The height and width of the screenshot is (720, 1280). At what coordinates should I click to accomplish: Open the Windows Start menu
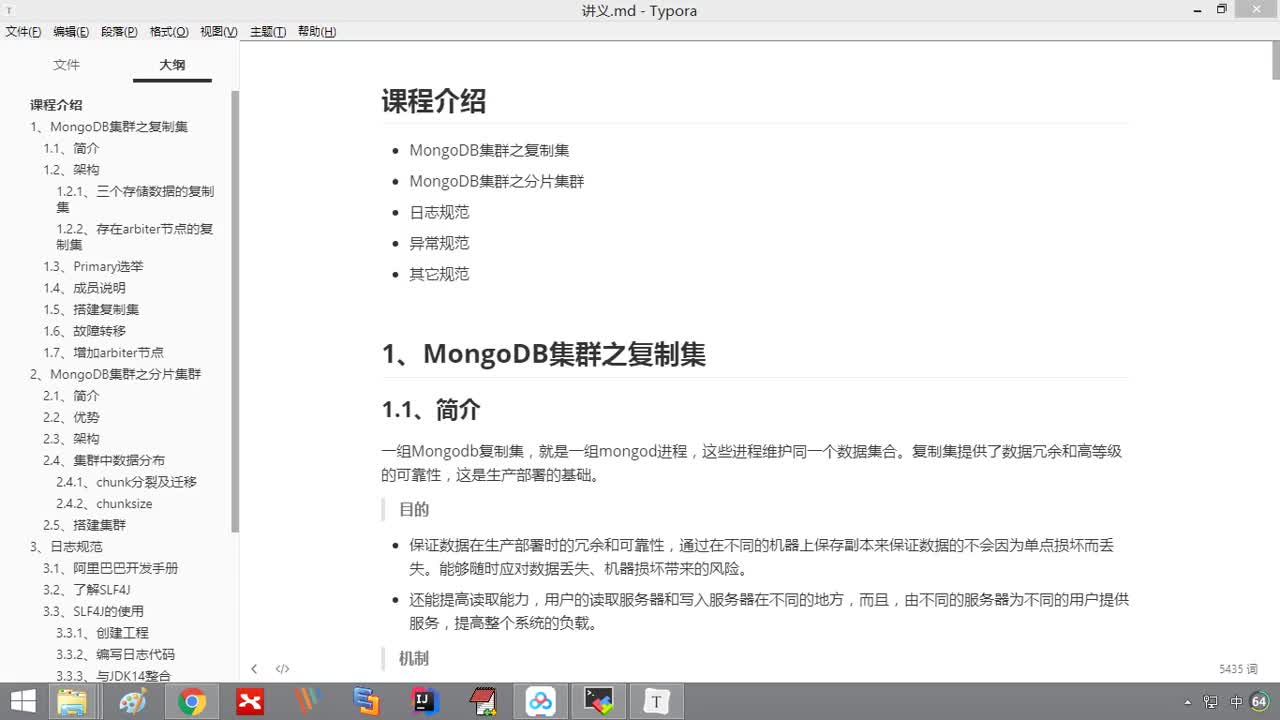[23, 702]
